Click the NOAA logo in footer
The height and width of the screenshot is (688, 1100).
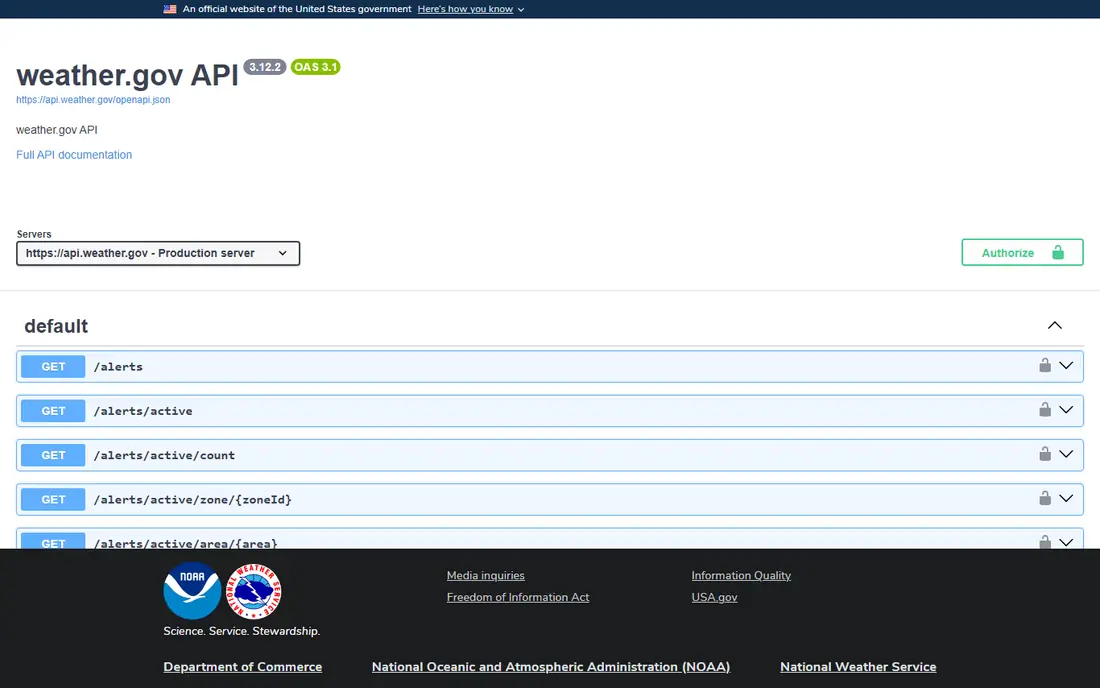(x=192, y=591)
